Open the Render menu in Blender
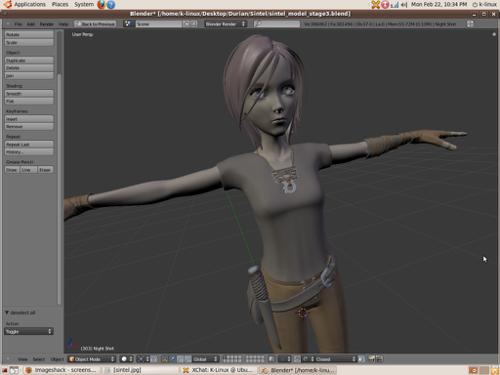Screen dimensions: 500x375 (46, 24)
